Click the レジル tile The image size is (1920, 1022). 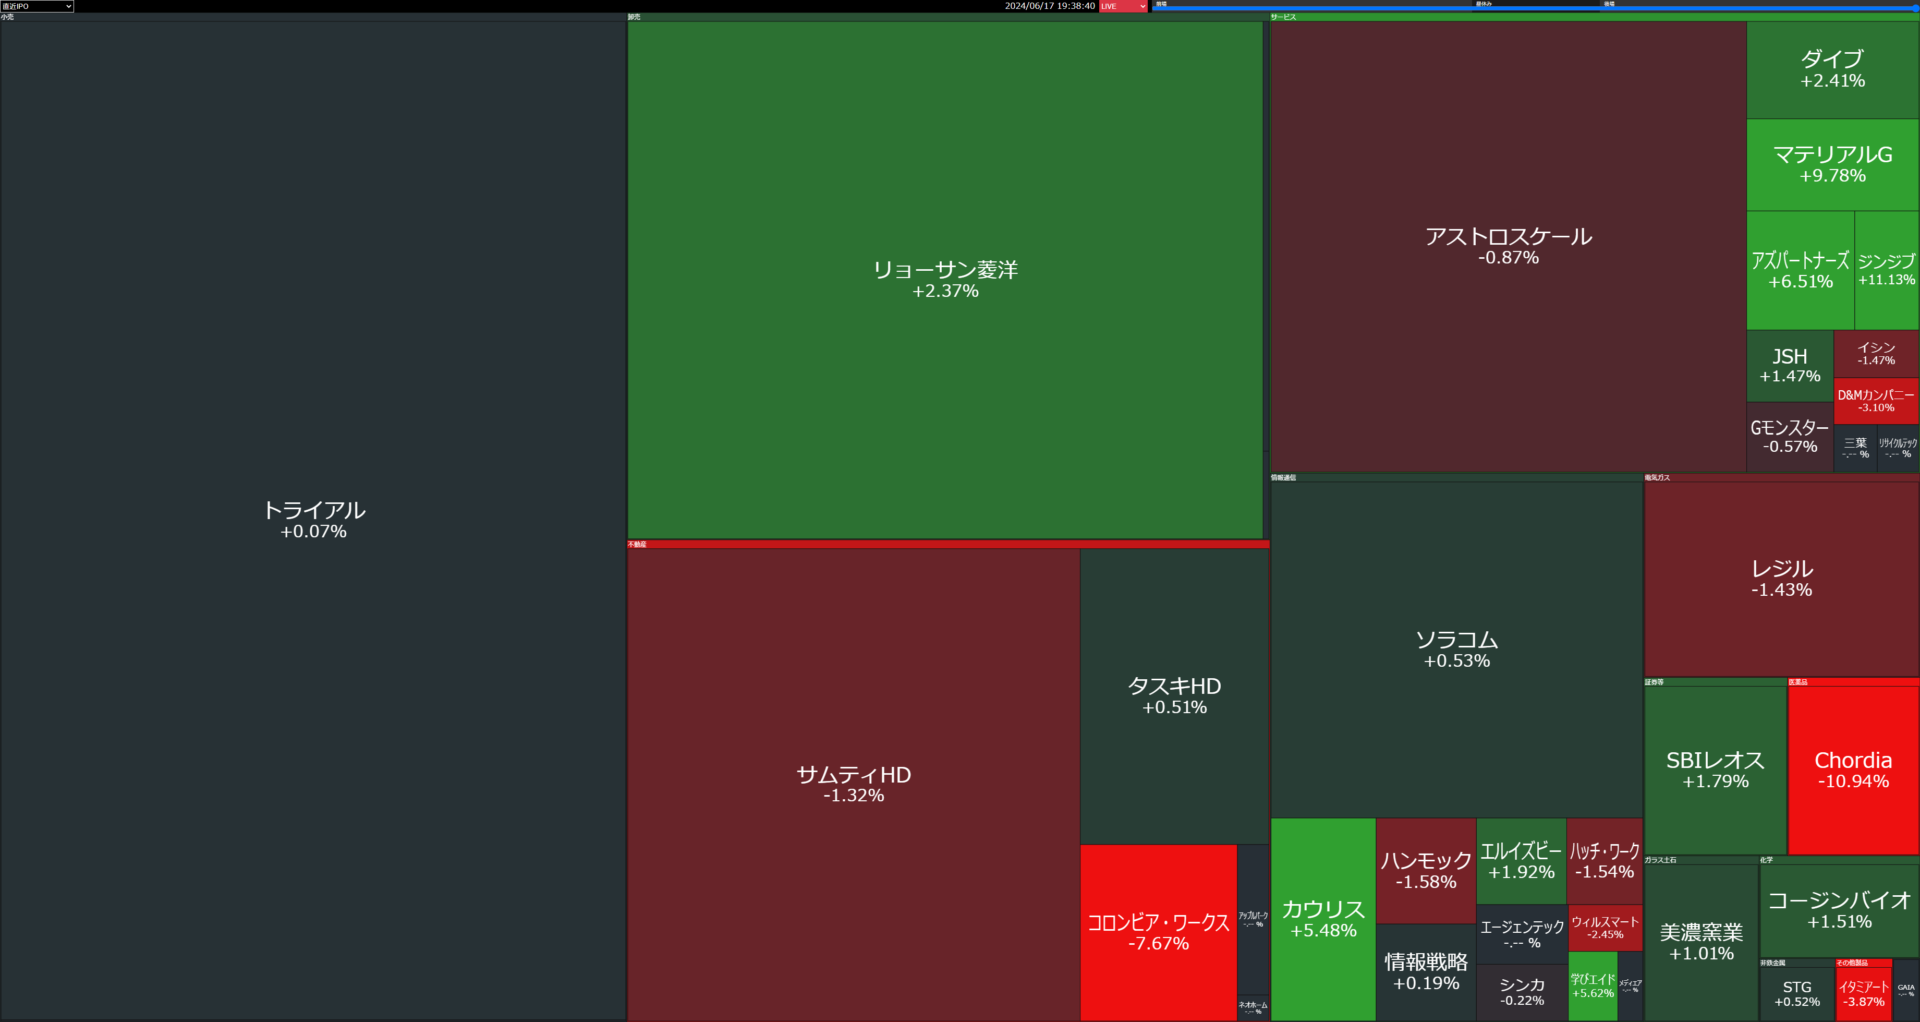pyautogui.click(x=1781, y=578)
